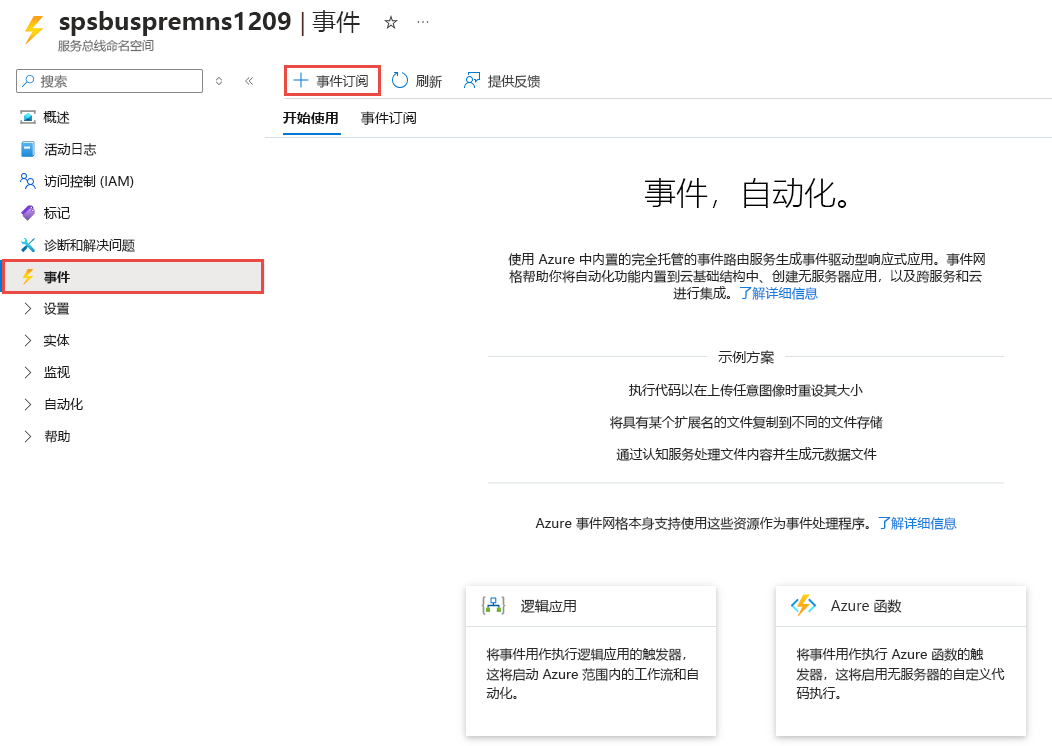
Task: Open 了解详细信息 link after 事件处理程序
Action: (917, 523)
